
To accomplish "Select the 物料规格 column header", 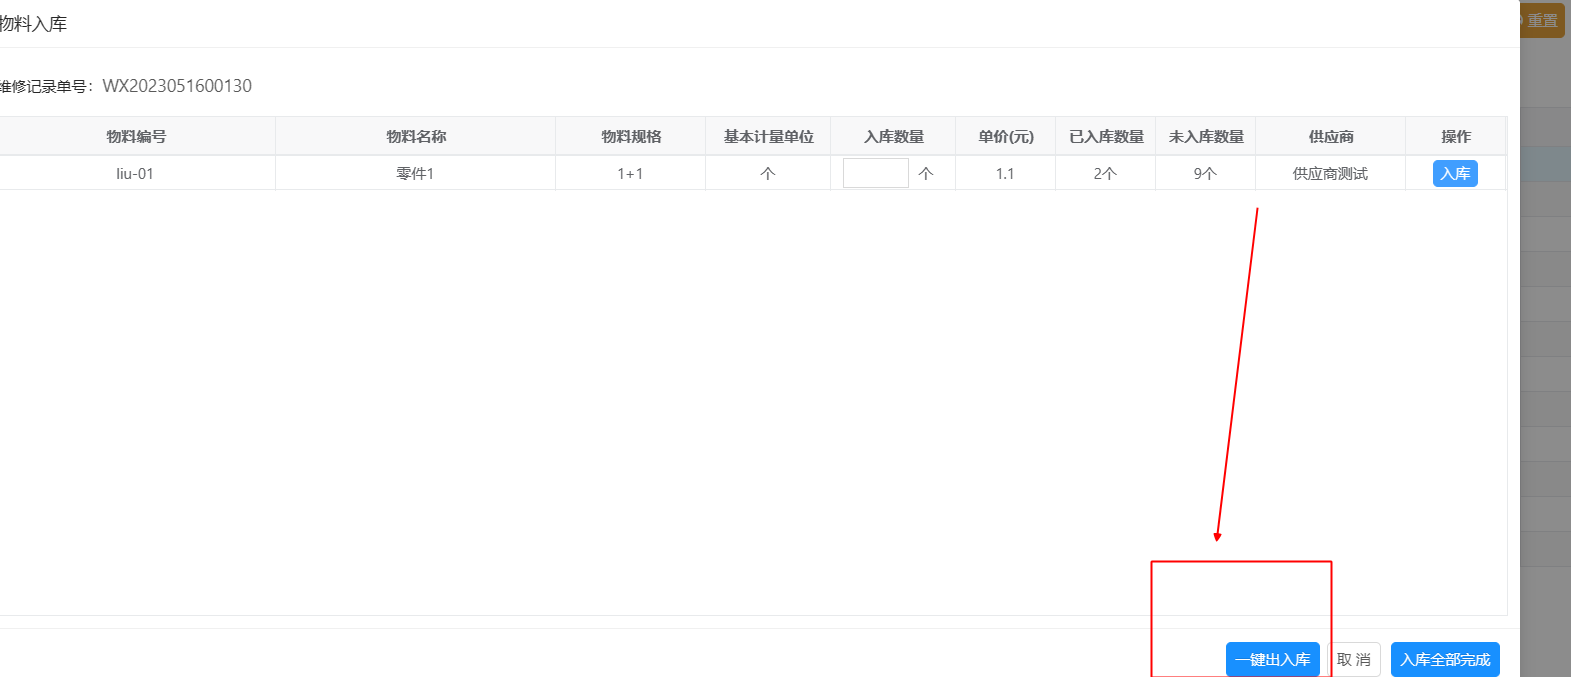I will tap(631, 137).
